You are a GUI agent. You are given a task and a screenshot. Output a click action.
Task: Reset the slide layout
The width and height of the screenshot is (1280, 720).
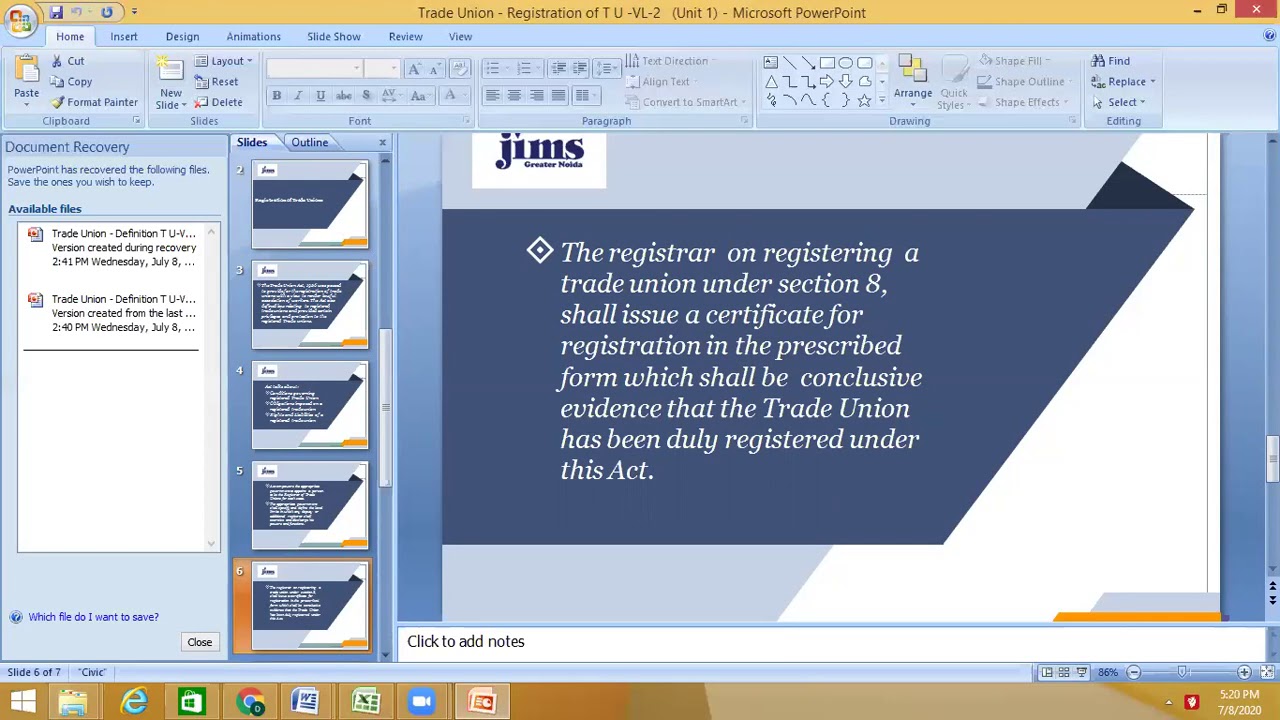[217, 82]
